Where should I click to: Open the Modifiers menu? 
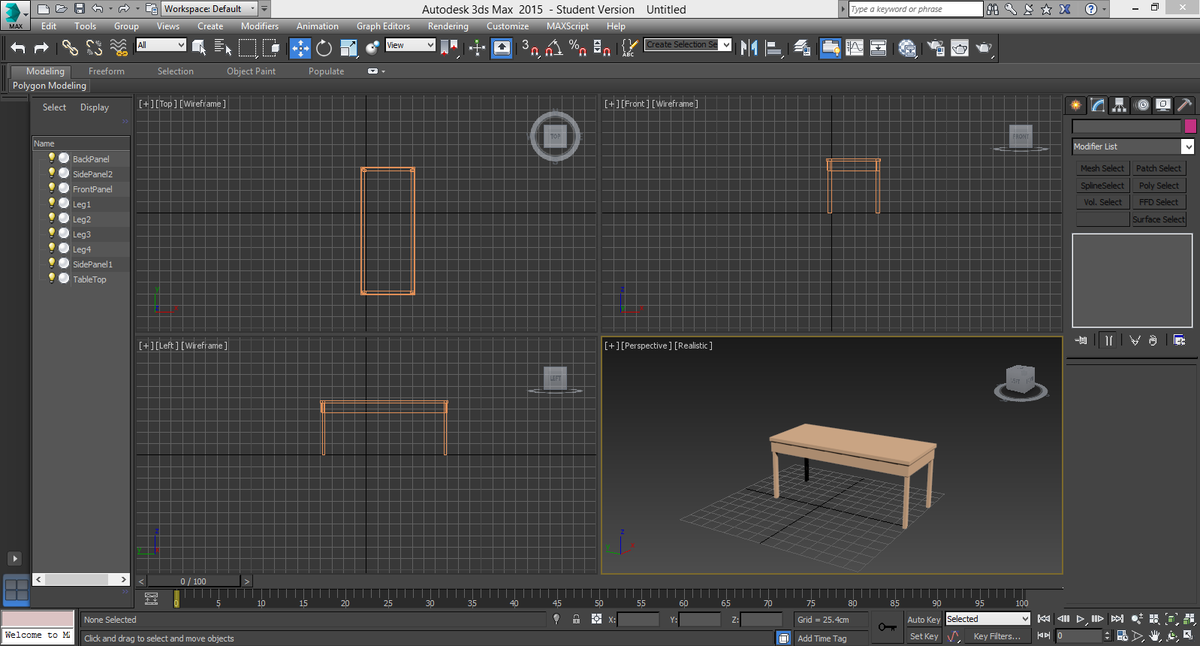tap(260, 26)
